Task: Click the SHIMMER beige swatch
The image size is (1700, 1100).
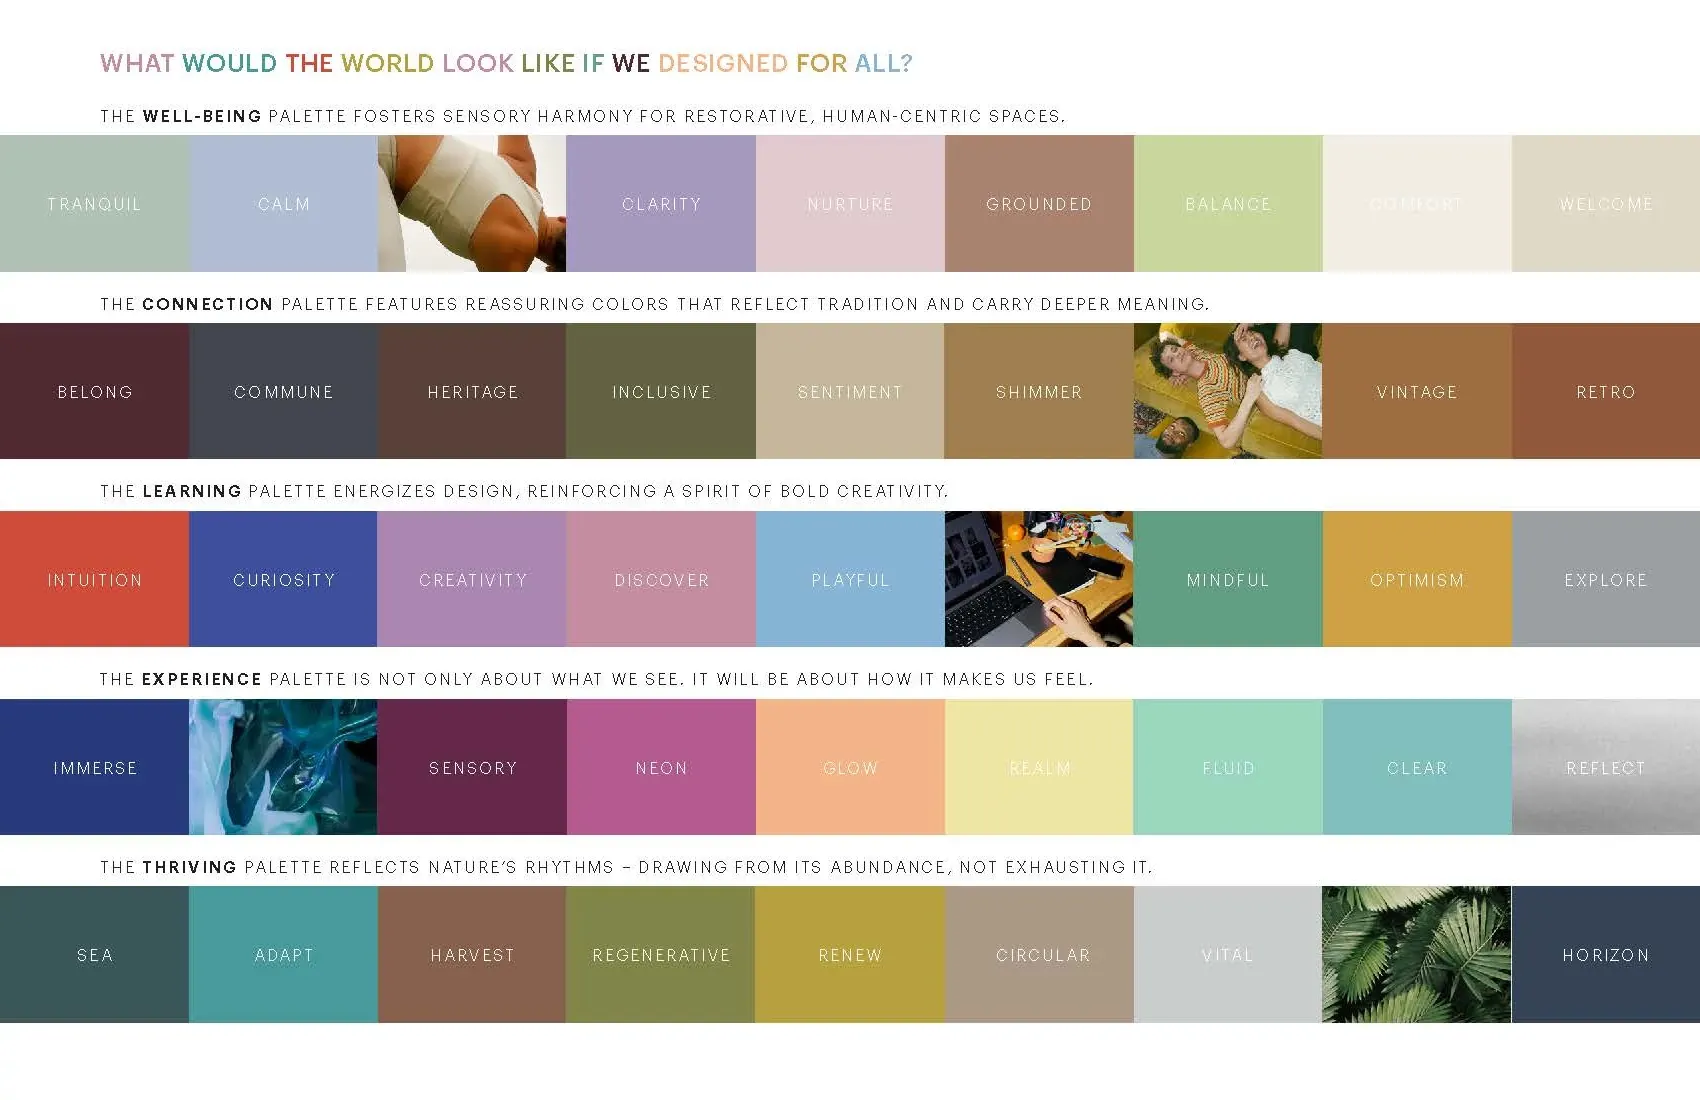Action: click(x=1038, y=391)
